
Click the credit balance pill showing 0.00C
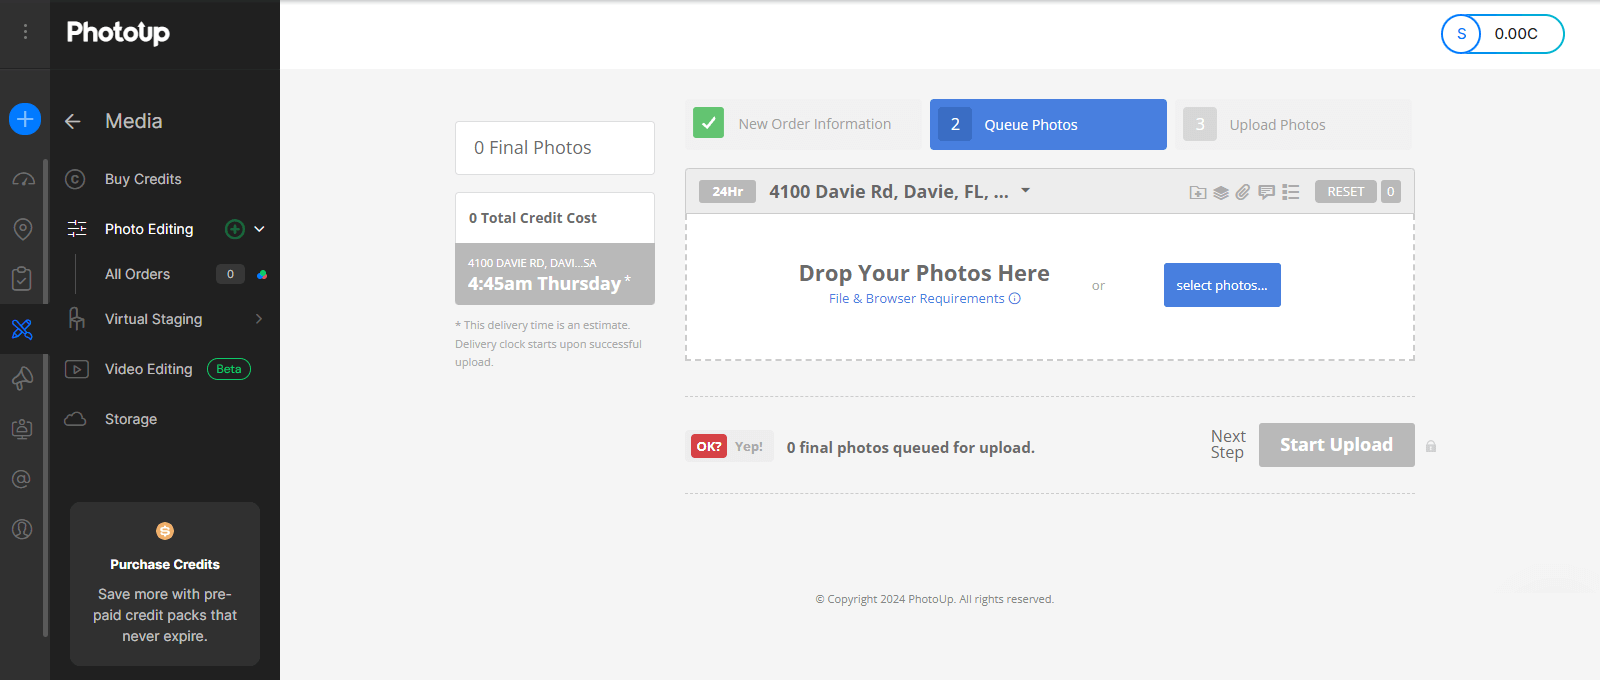point(1502,34)
